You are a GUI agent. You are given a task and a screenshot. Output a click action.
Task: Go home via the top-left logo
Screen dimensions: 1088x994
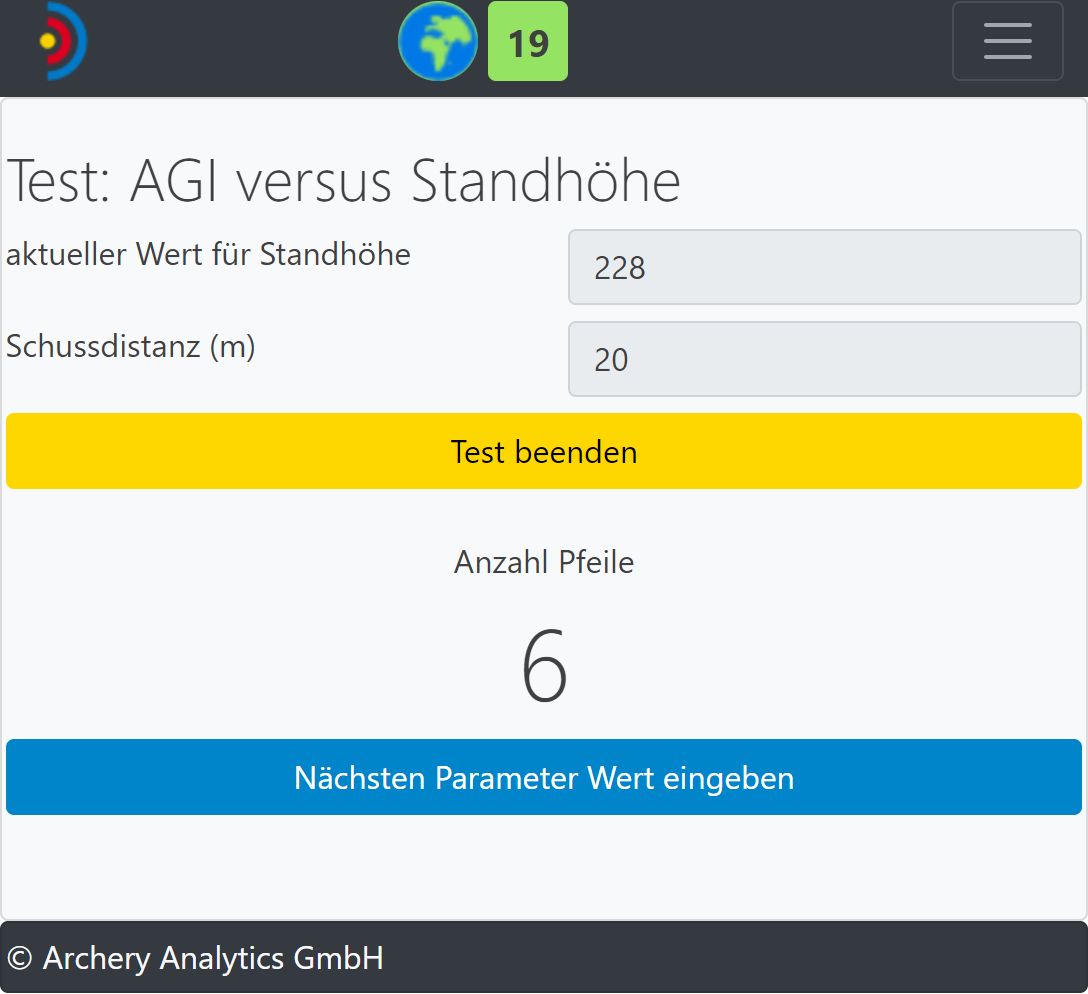coord(62,42)
